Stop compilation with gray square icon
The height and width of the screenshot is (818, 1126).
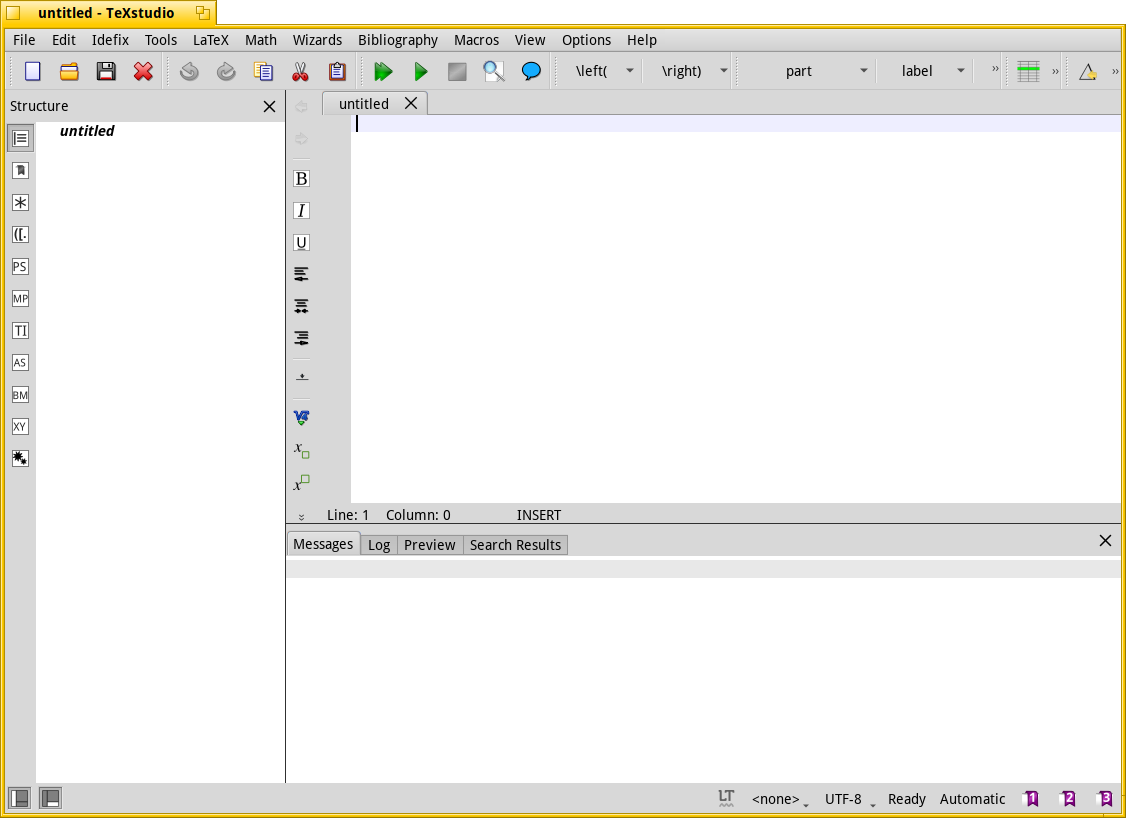coord(457,71)
